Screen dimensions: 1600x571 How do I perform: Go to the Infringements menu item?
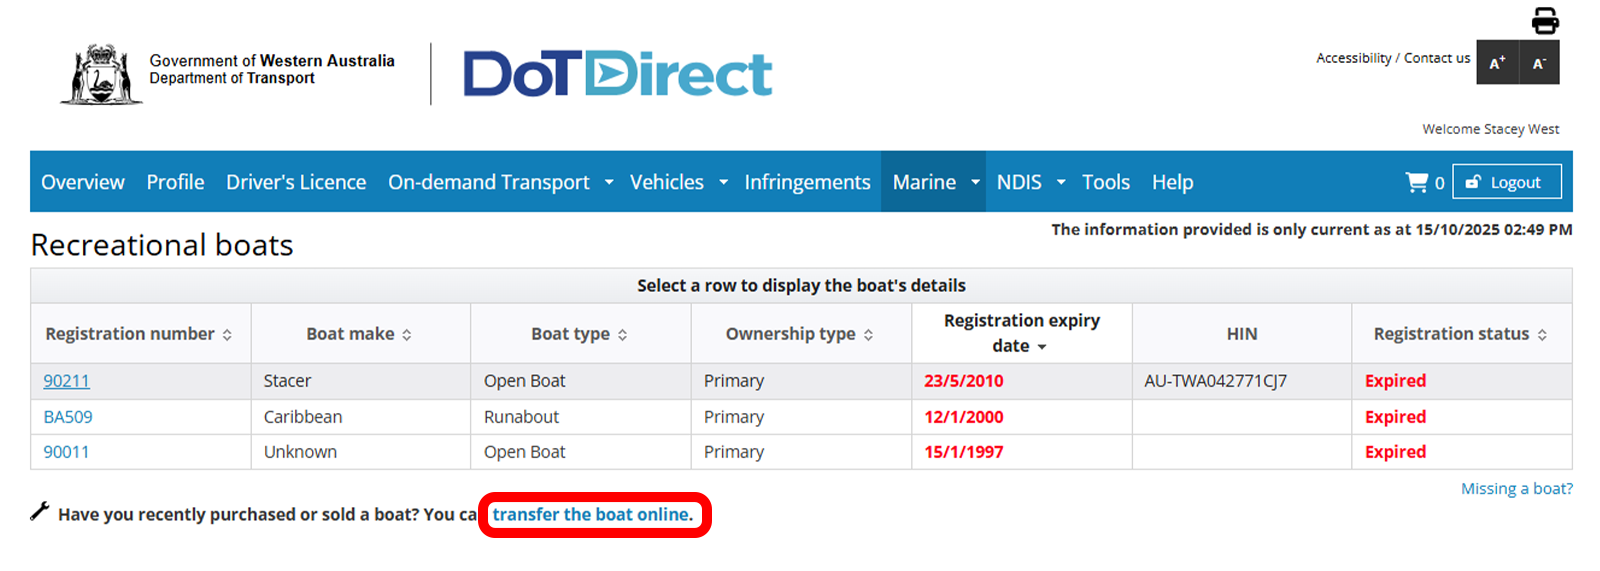point(807,182)
